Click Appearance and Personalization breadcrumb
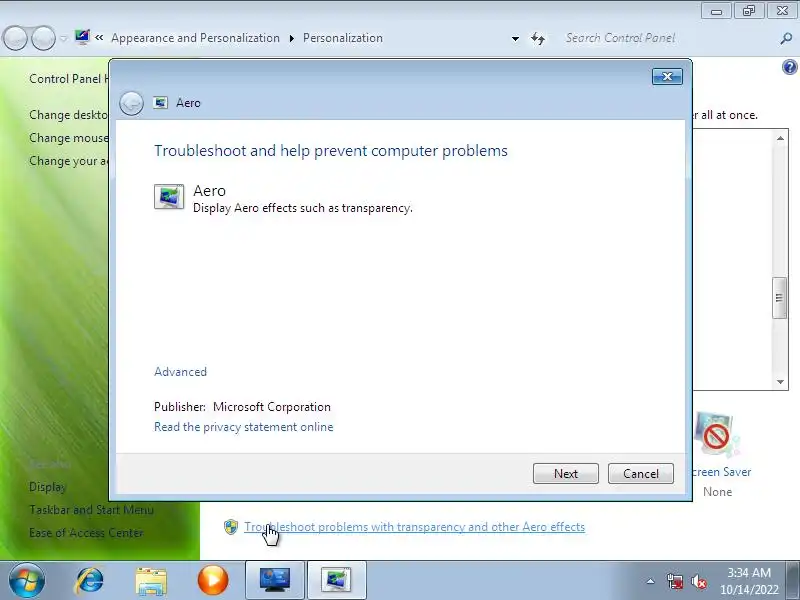The image size is (800, 600). (x=195, y=38)
